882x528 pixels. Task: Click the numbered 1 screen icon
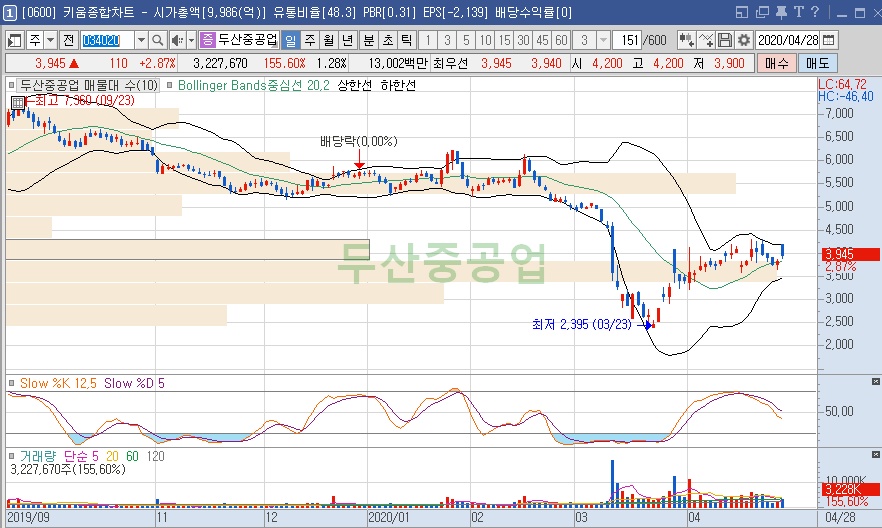(10, 12)
